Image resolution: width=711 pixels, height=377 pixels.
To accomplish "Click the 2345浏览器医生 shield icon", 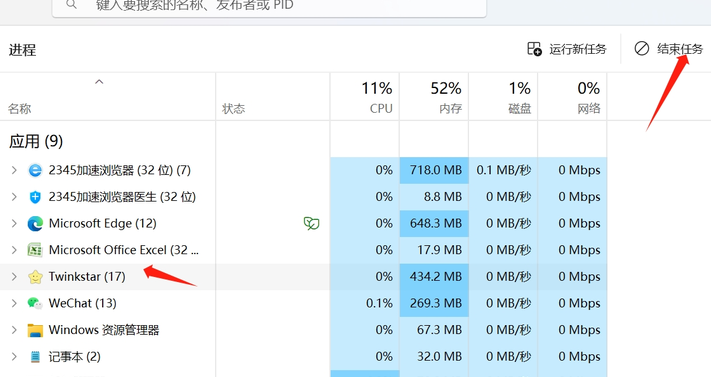I will [x=35, y=197].
